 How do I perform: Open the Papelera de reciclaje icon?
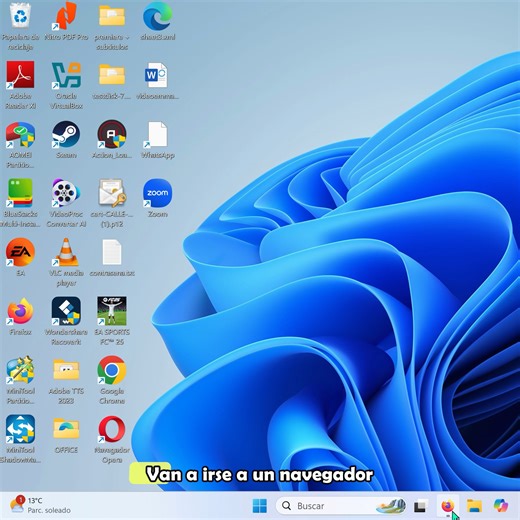tap(20, 17)
